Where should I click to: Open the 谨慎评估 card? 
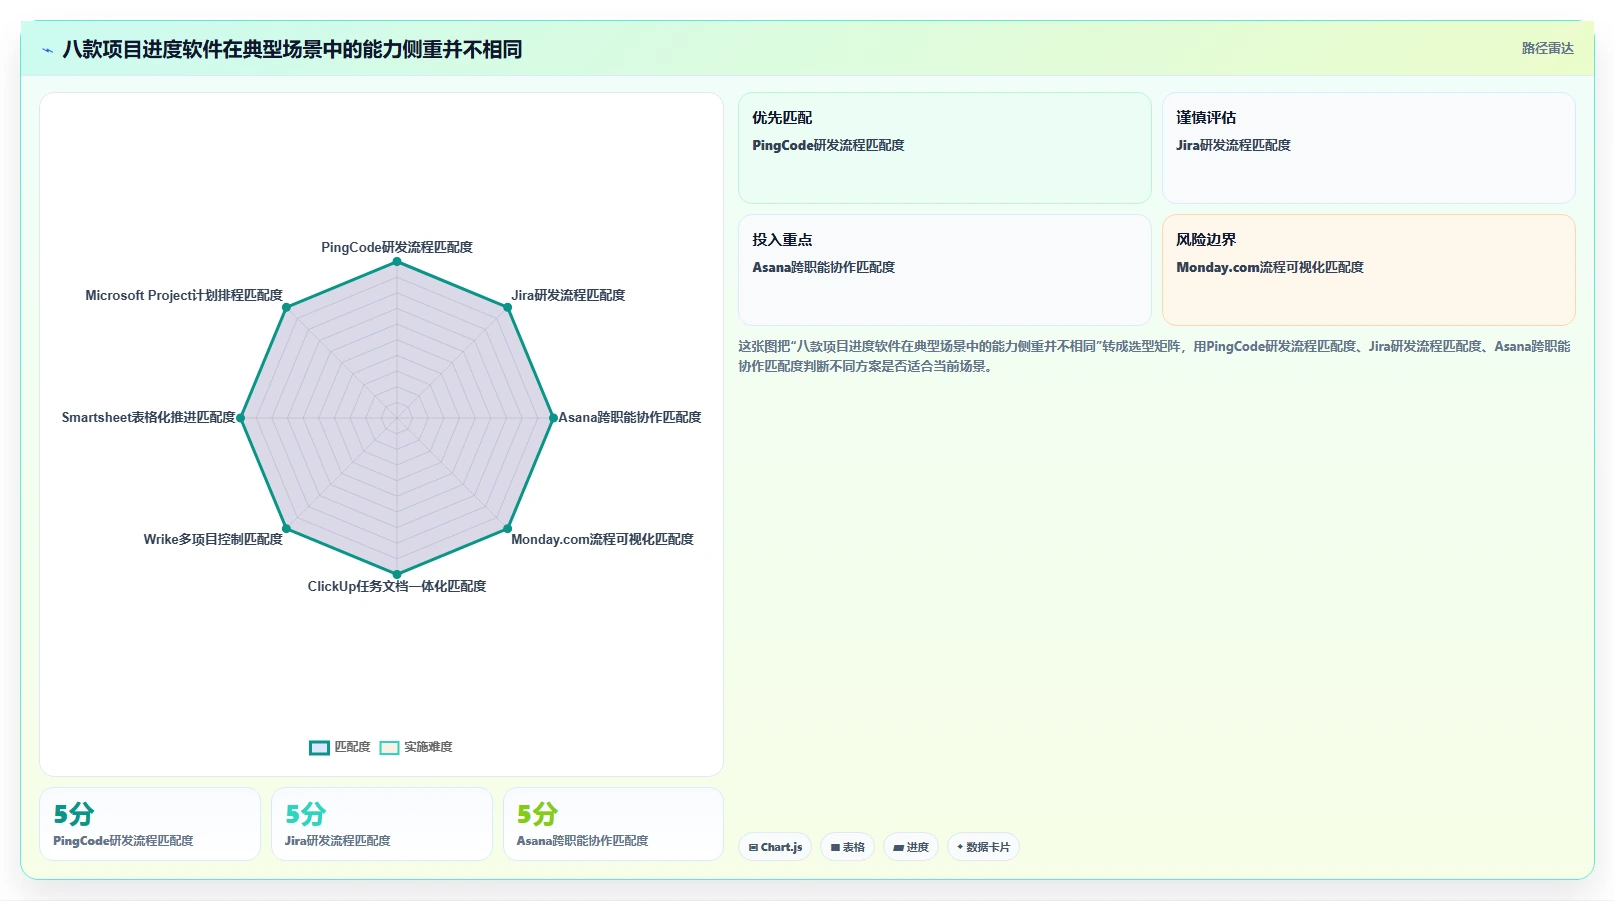click(1368, 148)
